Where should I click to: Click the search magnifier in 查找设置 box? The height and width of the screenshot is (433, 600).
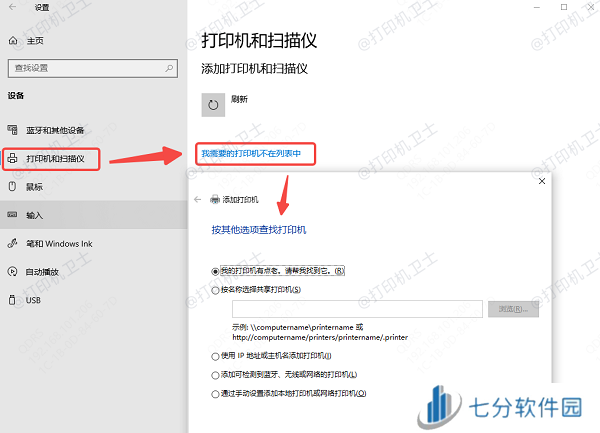click(169, 68)
